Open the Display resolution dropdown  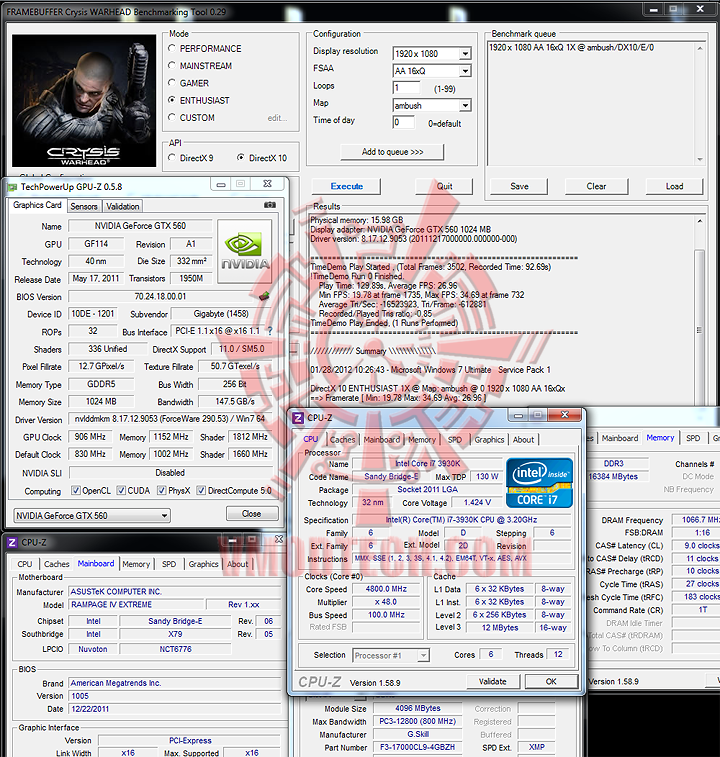pos(465,54)
